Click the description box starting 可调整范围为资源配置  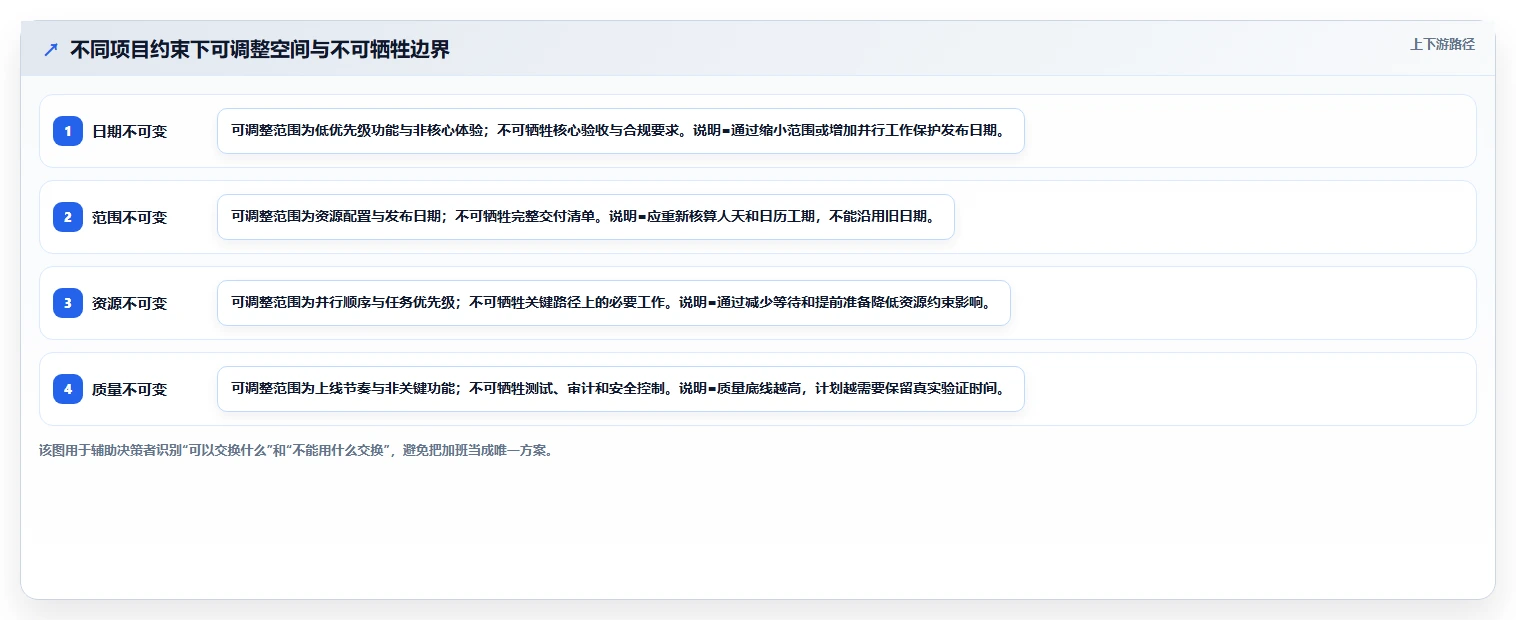pyautogui.click(x=586, y=217)
